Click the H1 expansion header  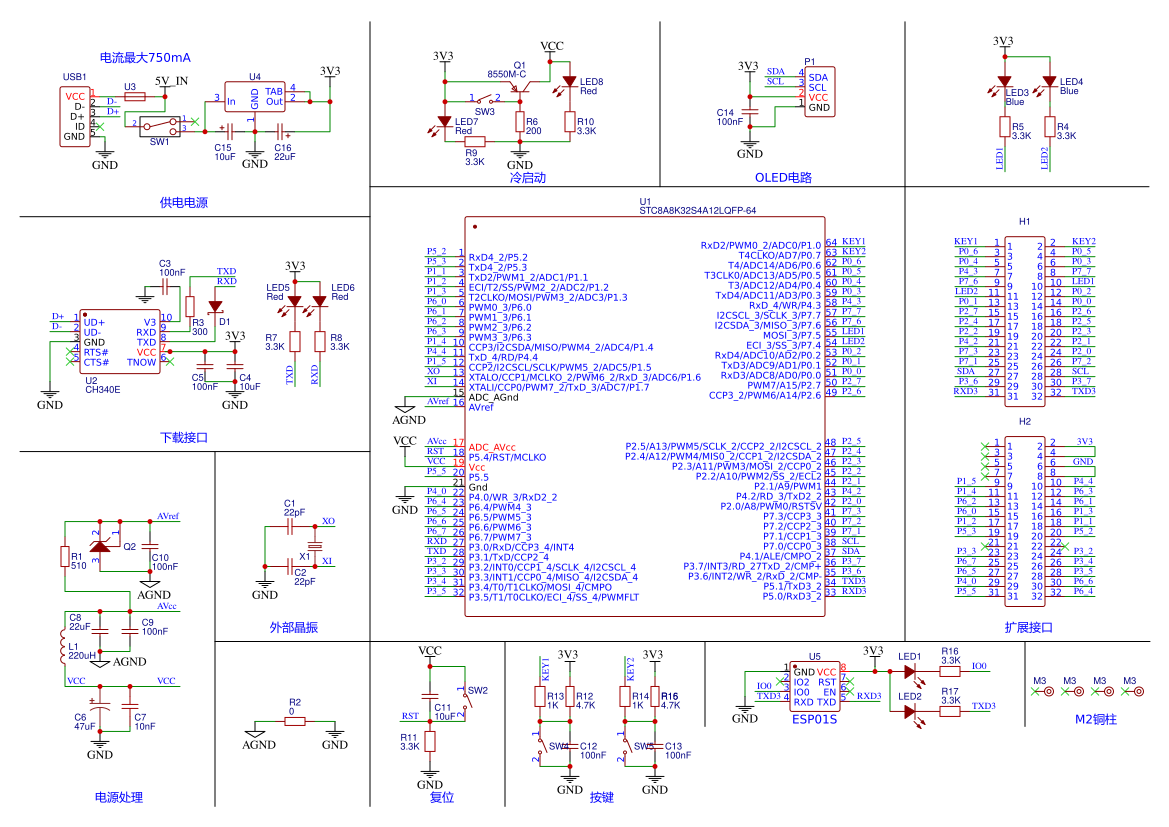pyautogui.click(x=1024, y=320)
